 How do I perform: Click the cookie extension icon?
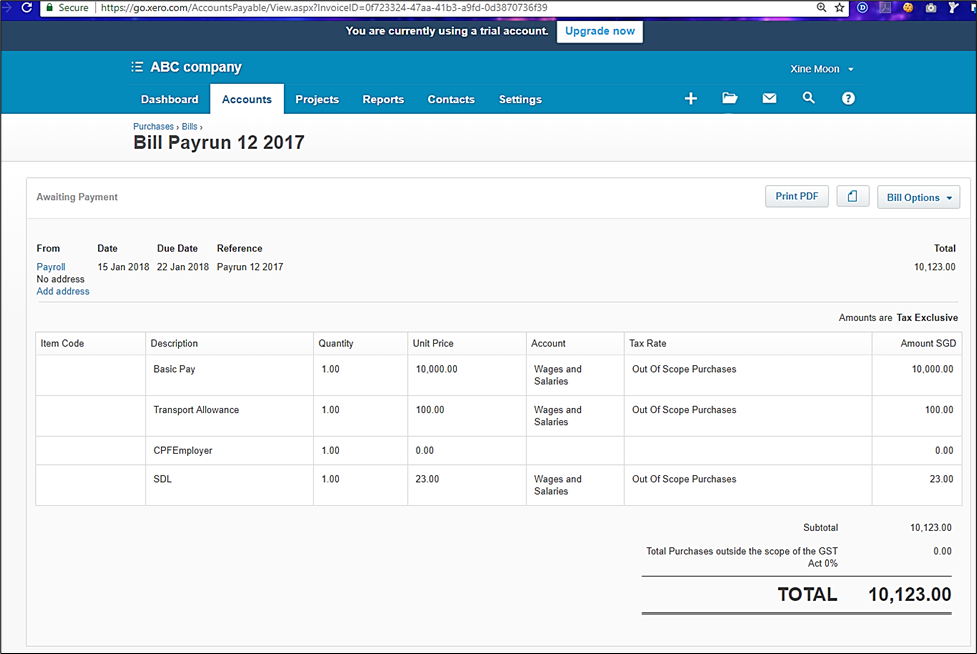(908, 7)
